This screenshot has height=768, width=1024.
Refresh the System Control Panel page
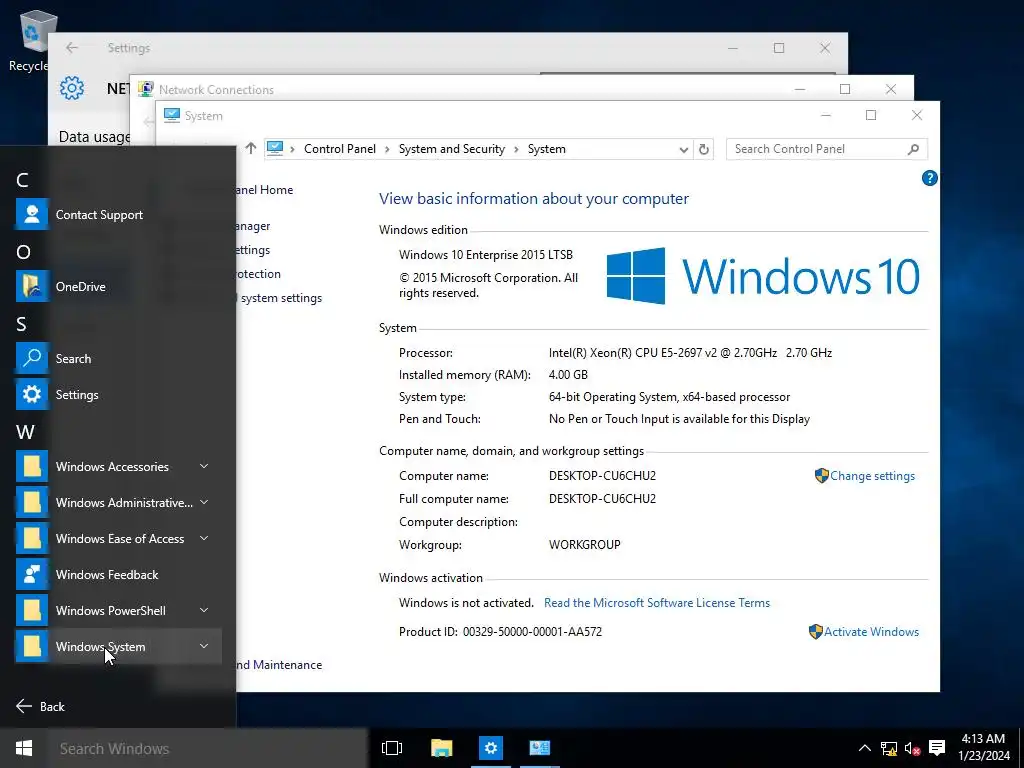pos(703,150)
